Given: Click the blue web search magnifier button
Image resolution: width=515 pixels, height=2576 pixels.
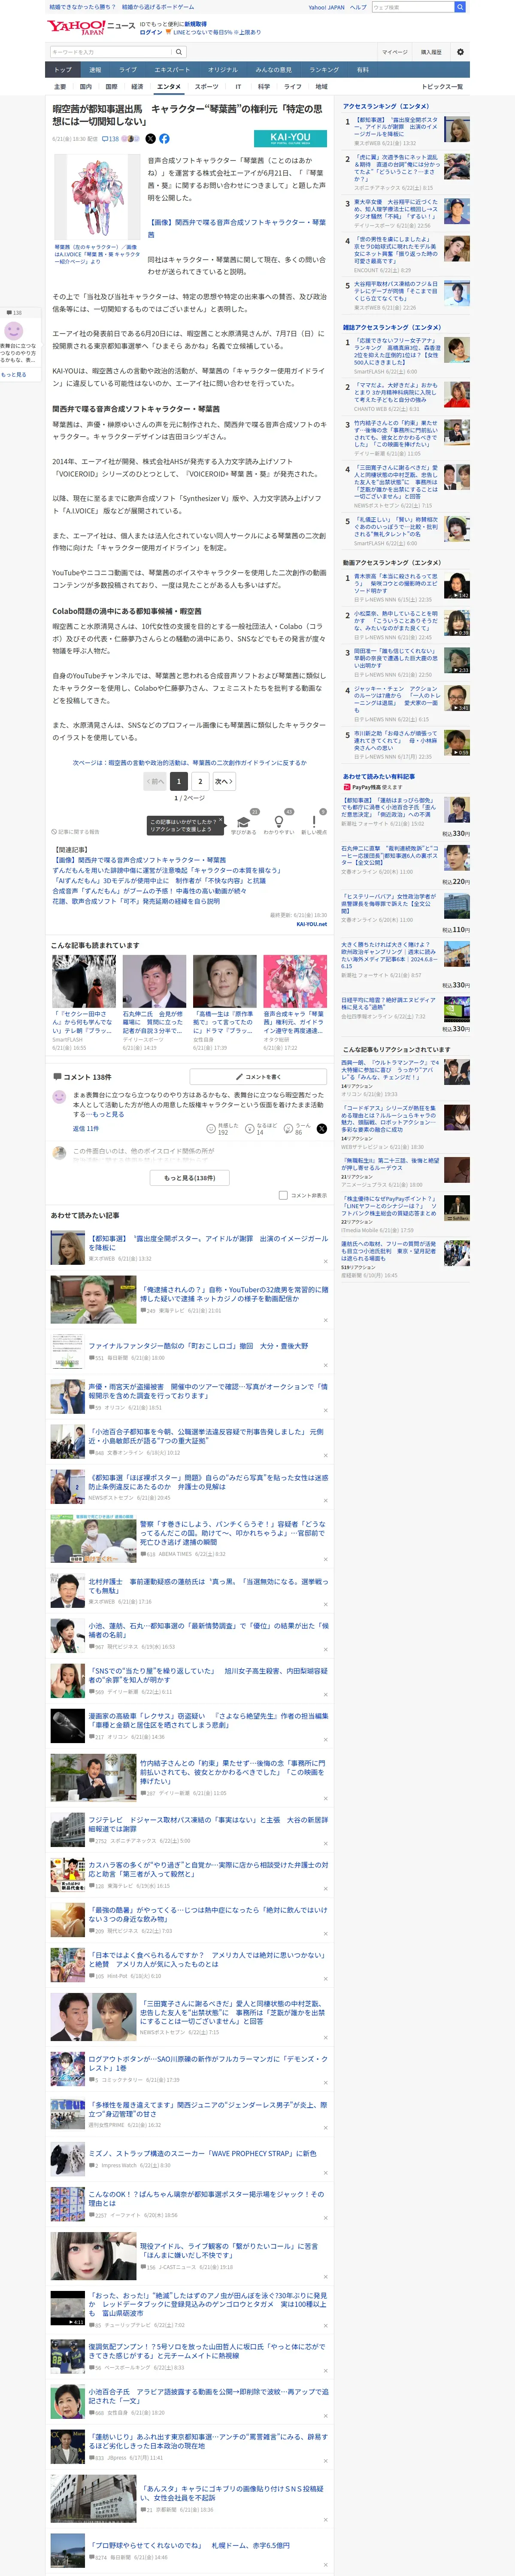Looking at the screenshot, I should tap(460, 7).
